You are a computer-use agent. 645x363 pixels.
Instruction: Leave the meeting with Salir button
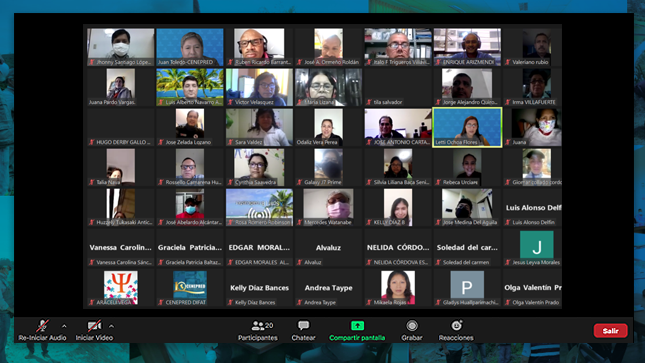tap(610, 330)
